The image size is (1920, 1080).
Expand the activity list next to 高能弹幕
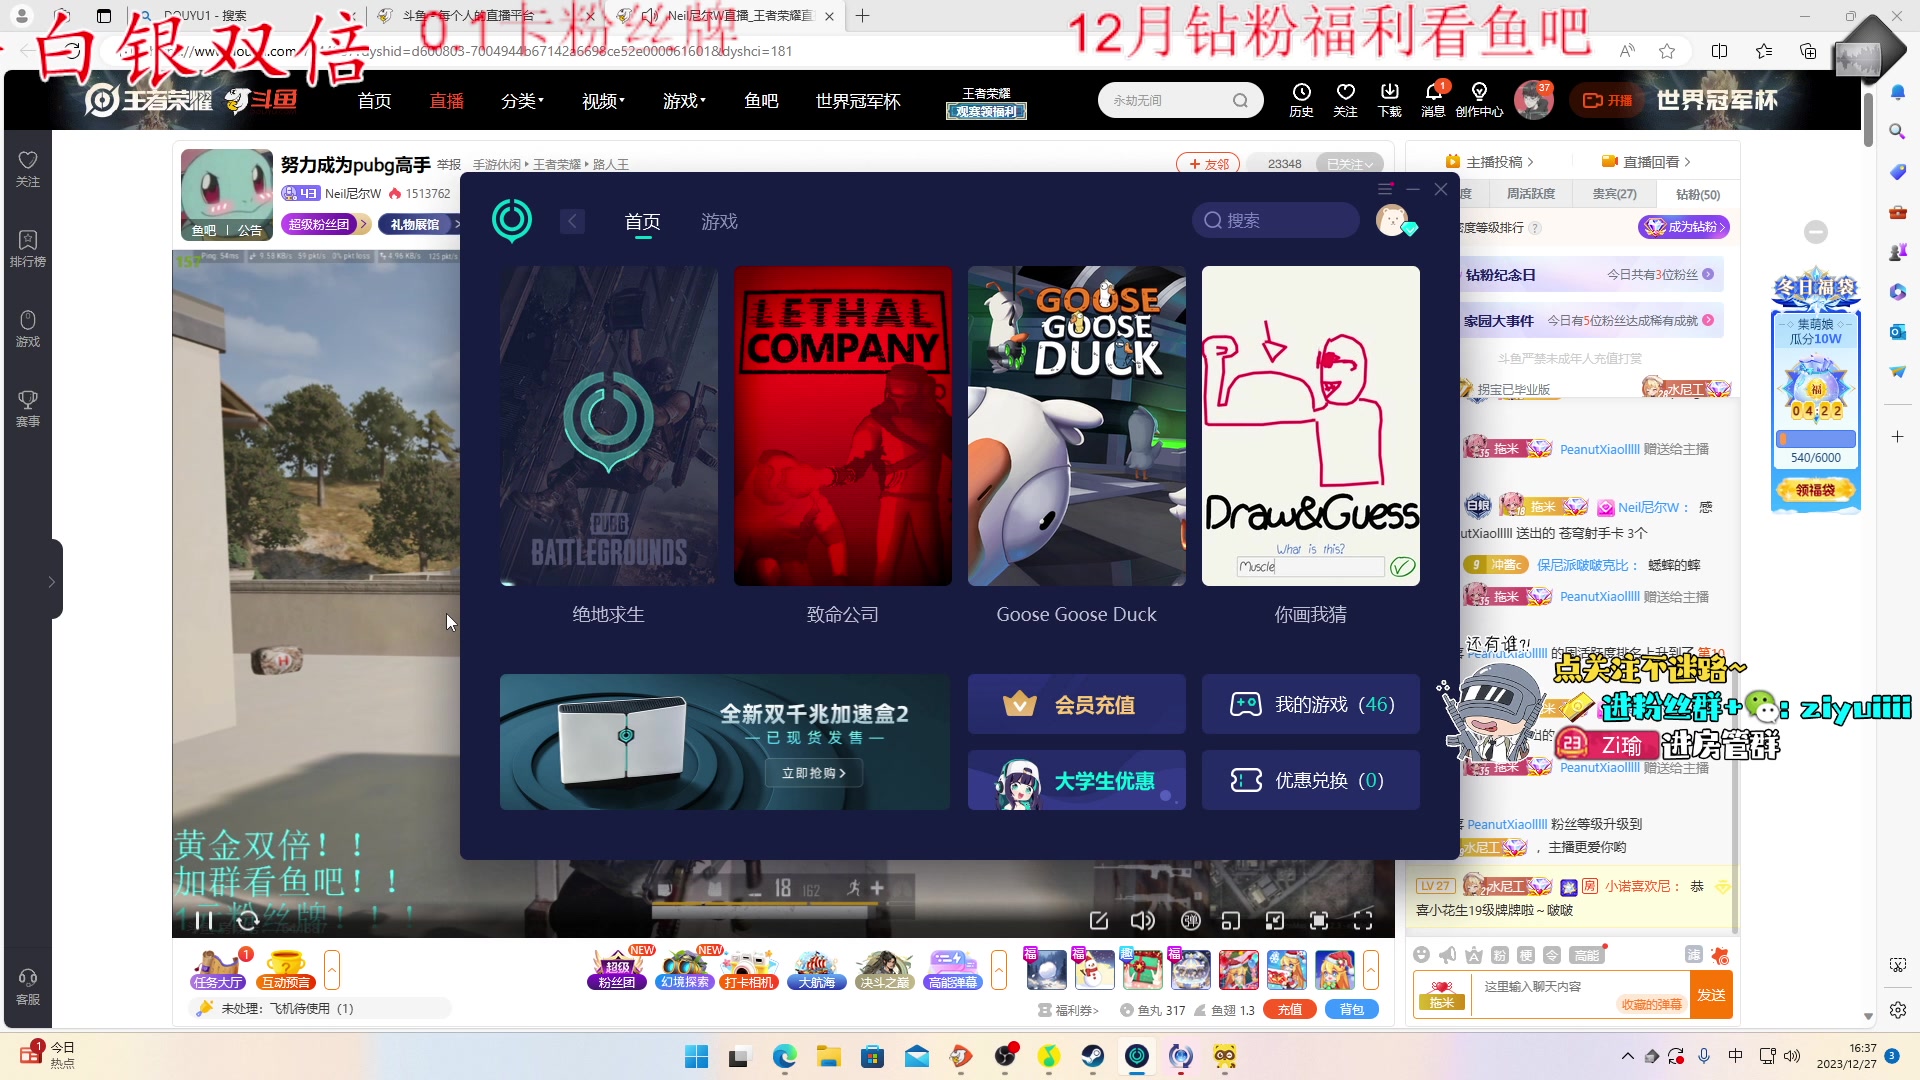[x=999, y=969]
